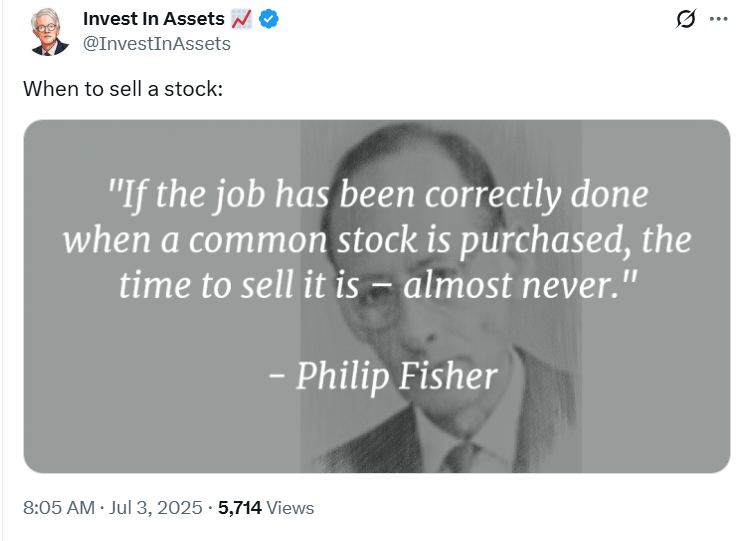Click the Invest In Assets profile avatar
748x541 pixels.
pyautogui.click(x=47, y=32)
